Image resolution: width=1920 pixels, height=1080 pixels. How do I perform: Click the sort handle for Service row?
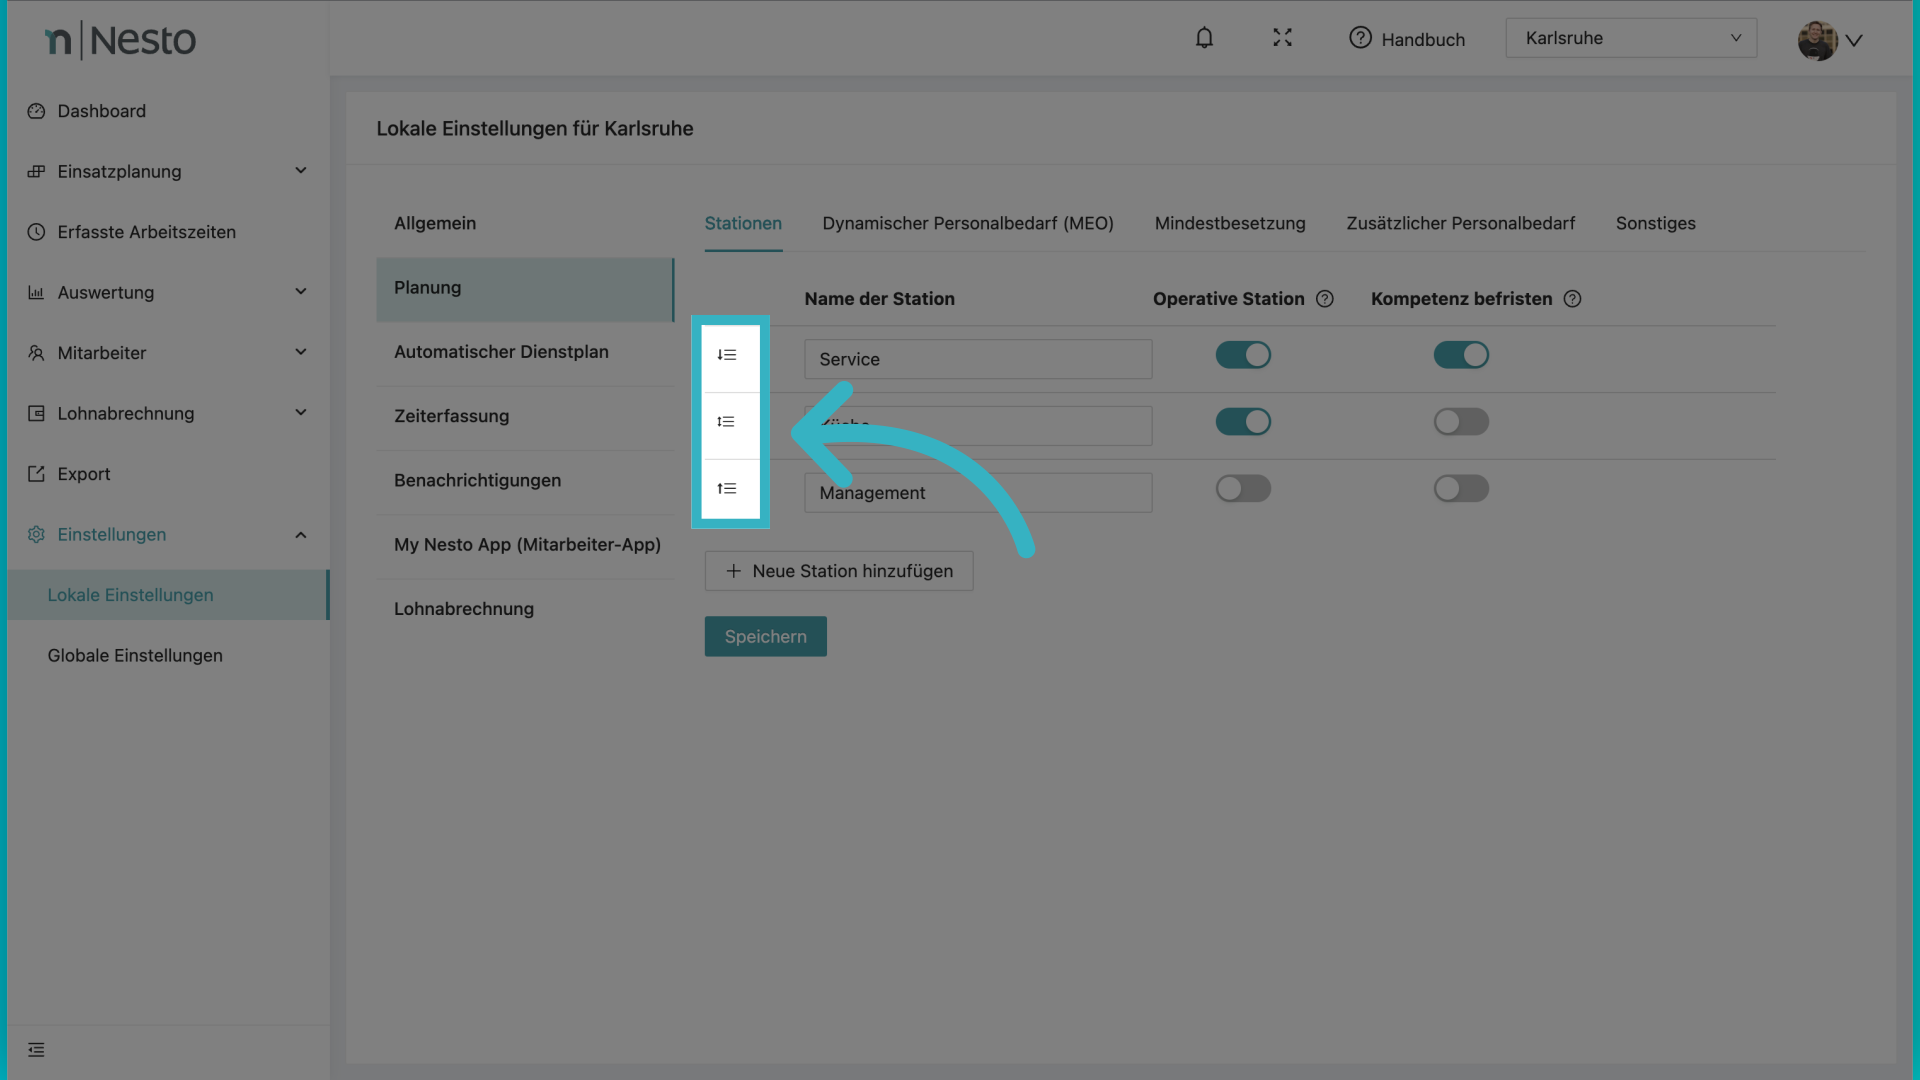[x=727, y=355]
